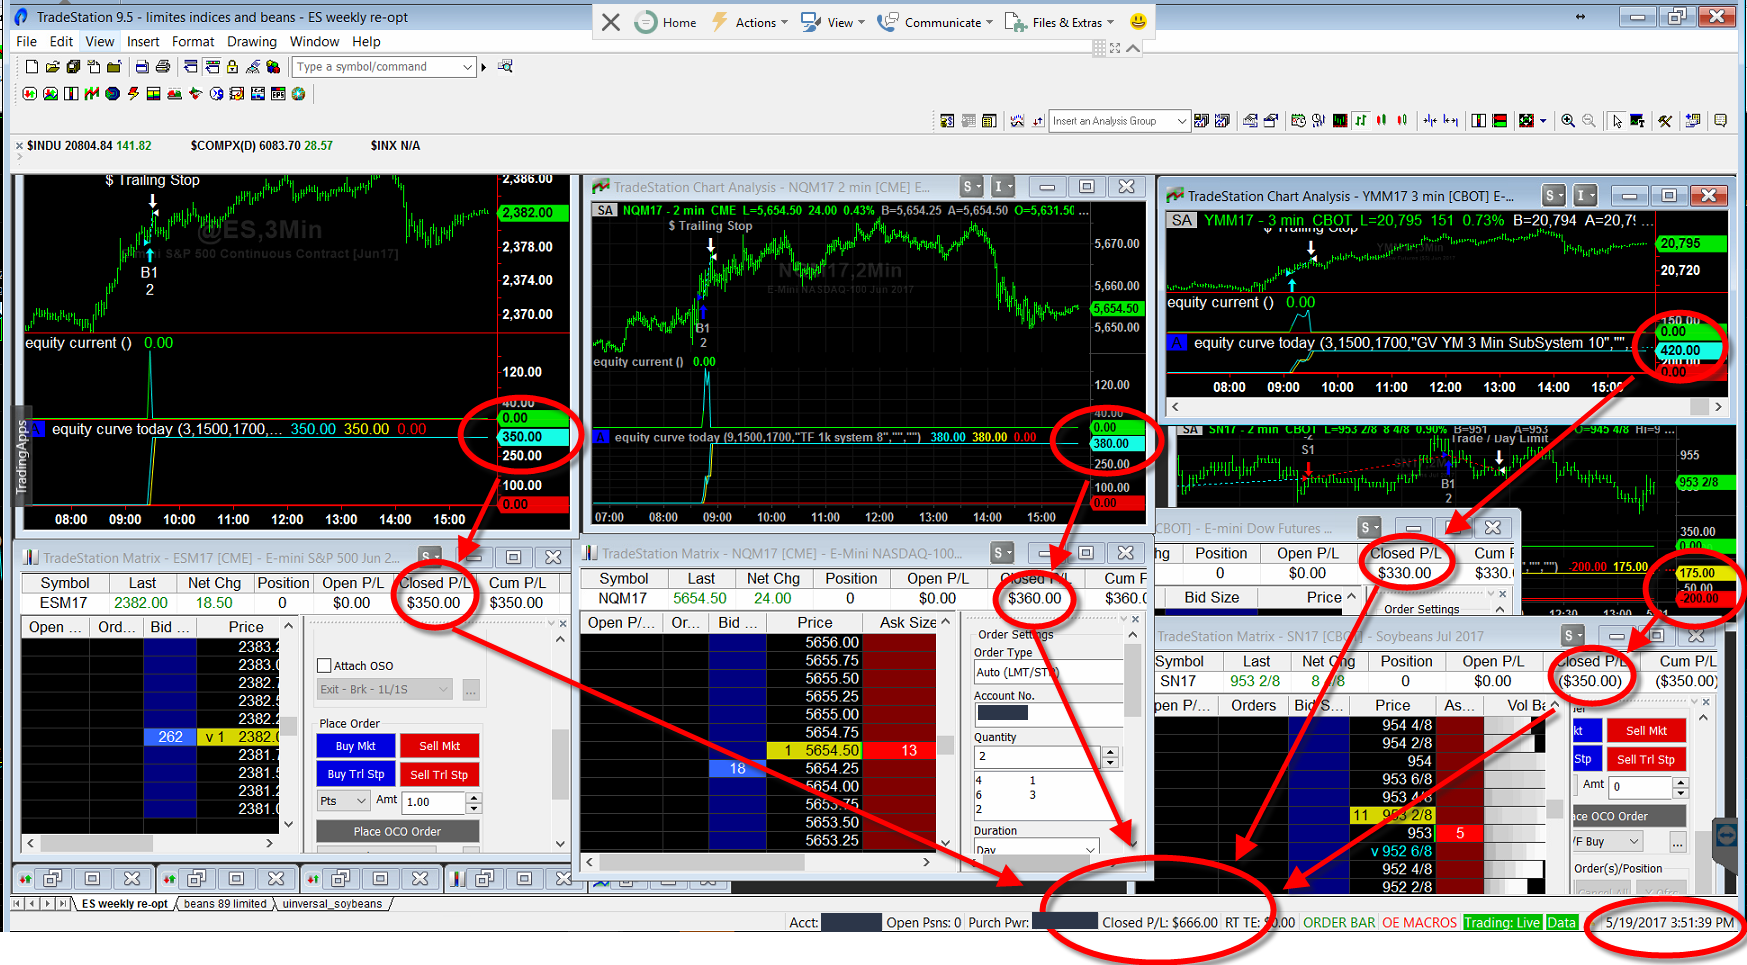Click the hammer tools icon in chart toolbar
Screen dimensions: 1747x965
click(x=1665, y=121)
